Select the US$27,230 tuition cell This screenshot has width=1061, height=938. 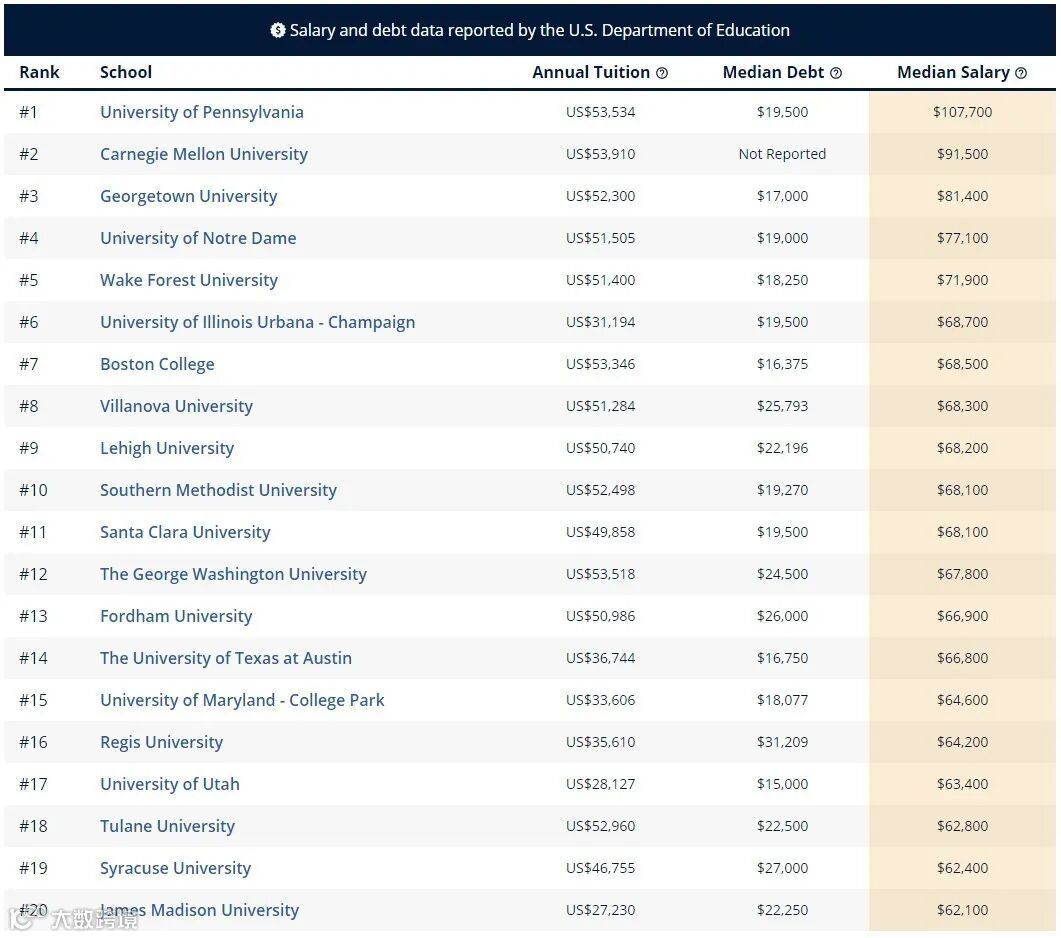[x=600, y=910]
